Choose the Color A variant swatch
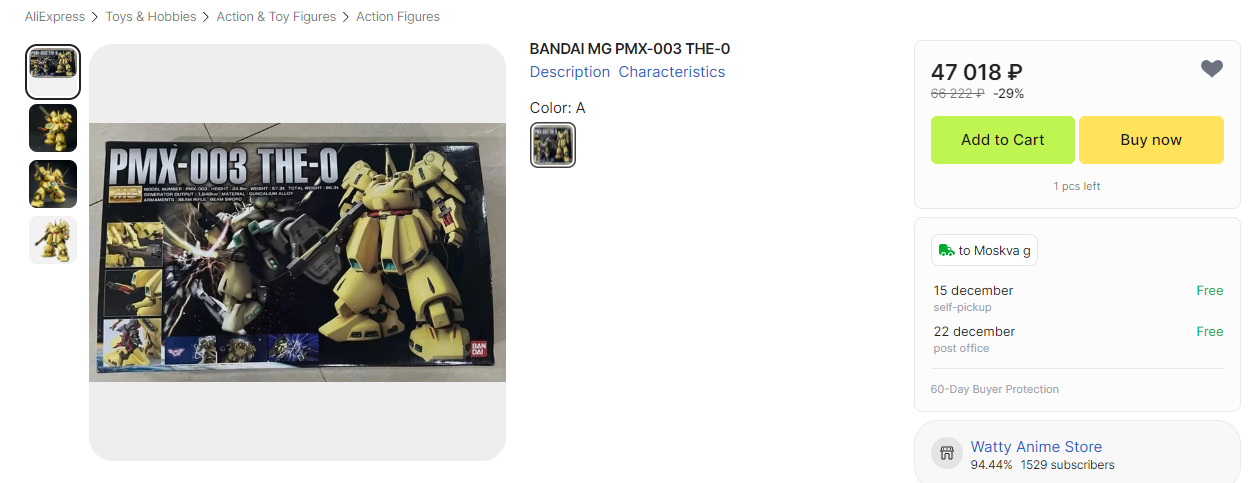 pos(552,145)
